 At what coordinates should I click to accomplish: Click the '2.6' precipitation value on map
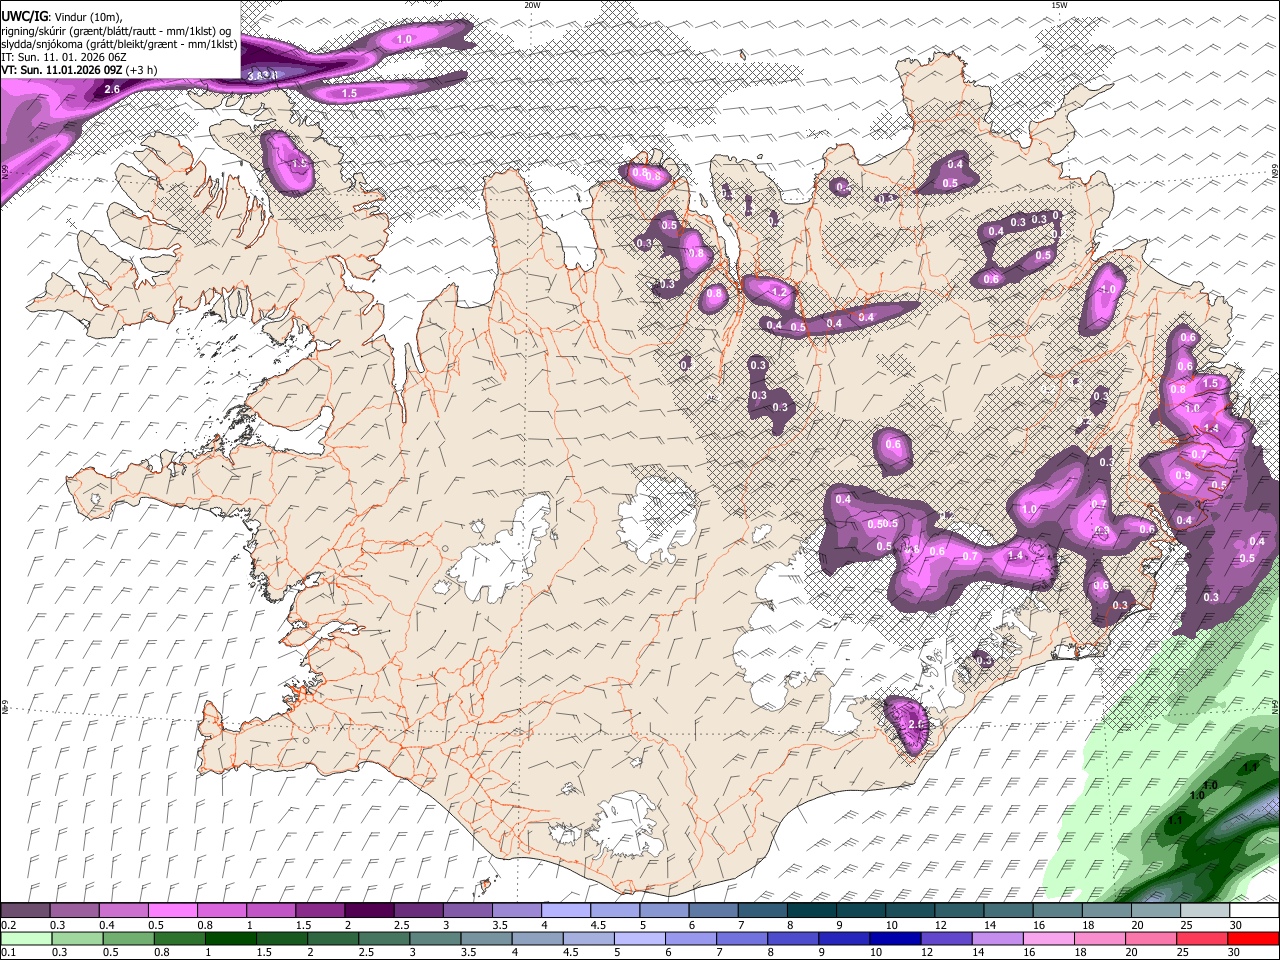coord(112,90)
